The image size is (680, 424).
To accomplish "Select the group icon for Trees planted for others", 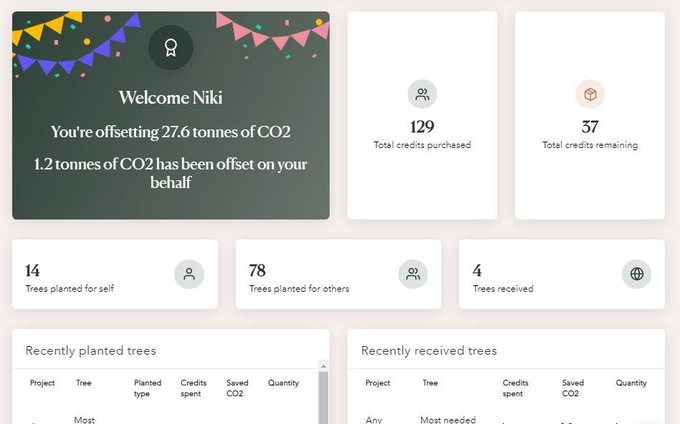I will [x=412, y=274].
